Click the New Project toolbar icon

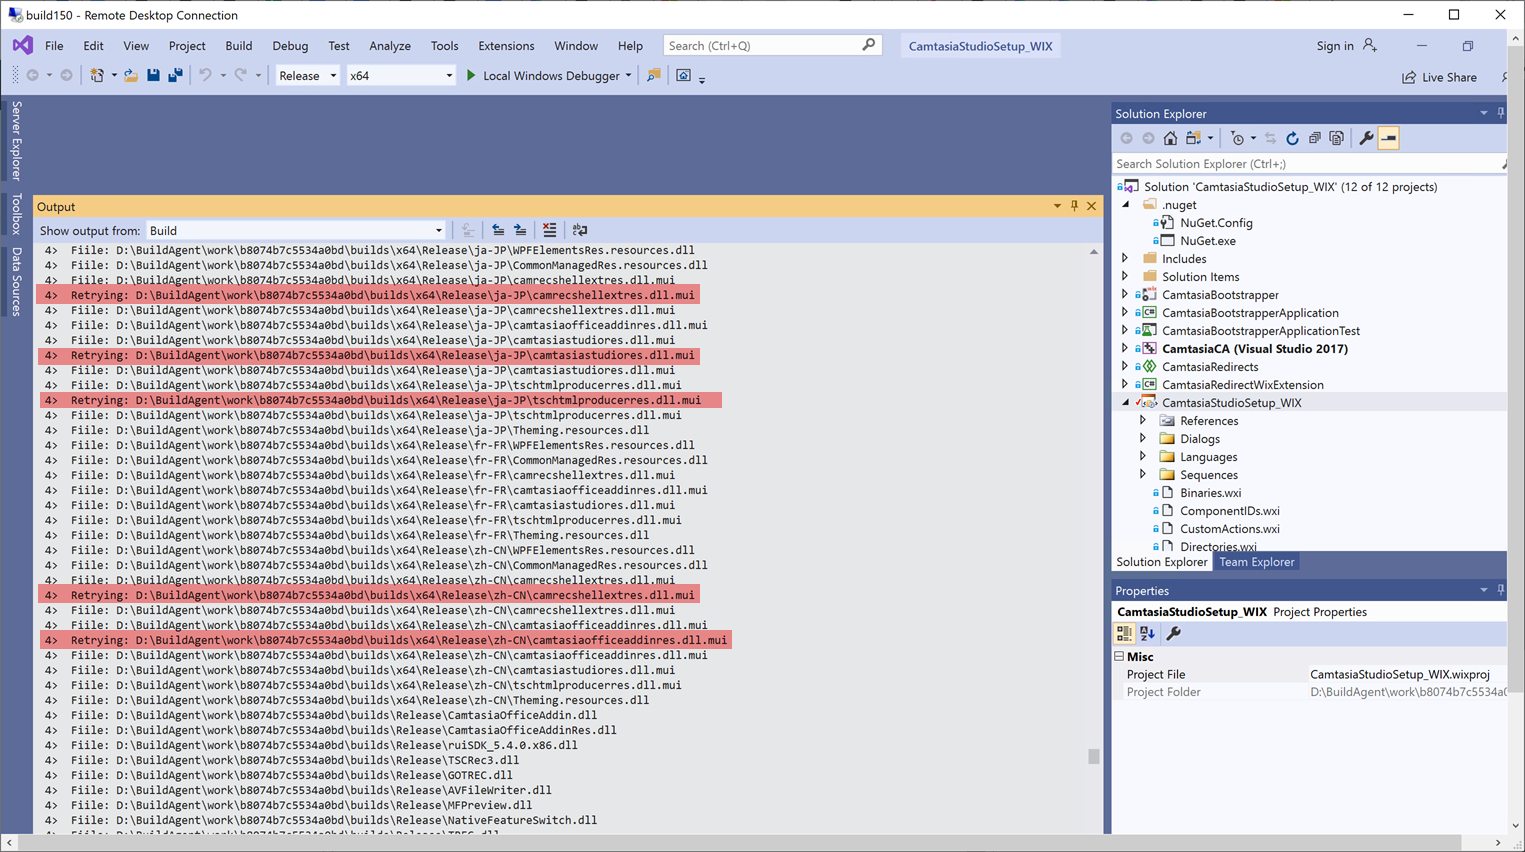(97, 76)
